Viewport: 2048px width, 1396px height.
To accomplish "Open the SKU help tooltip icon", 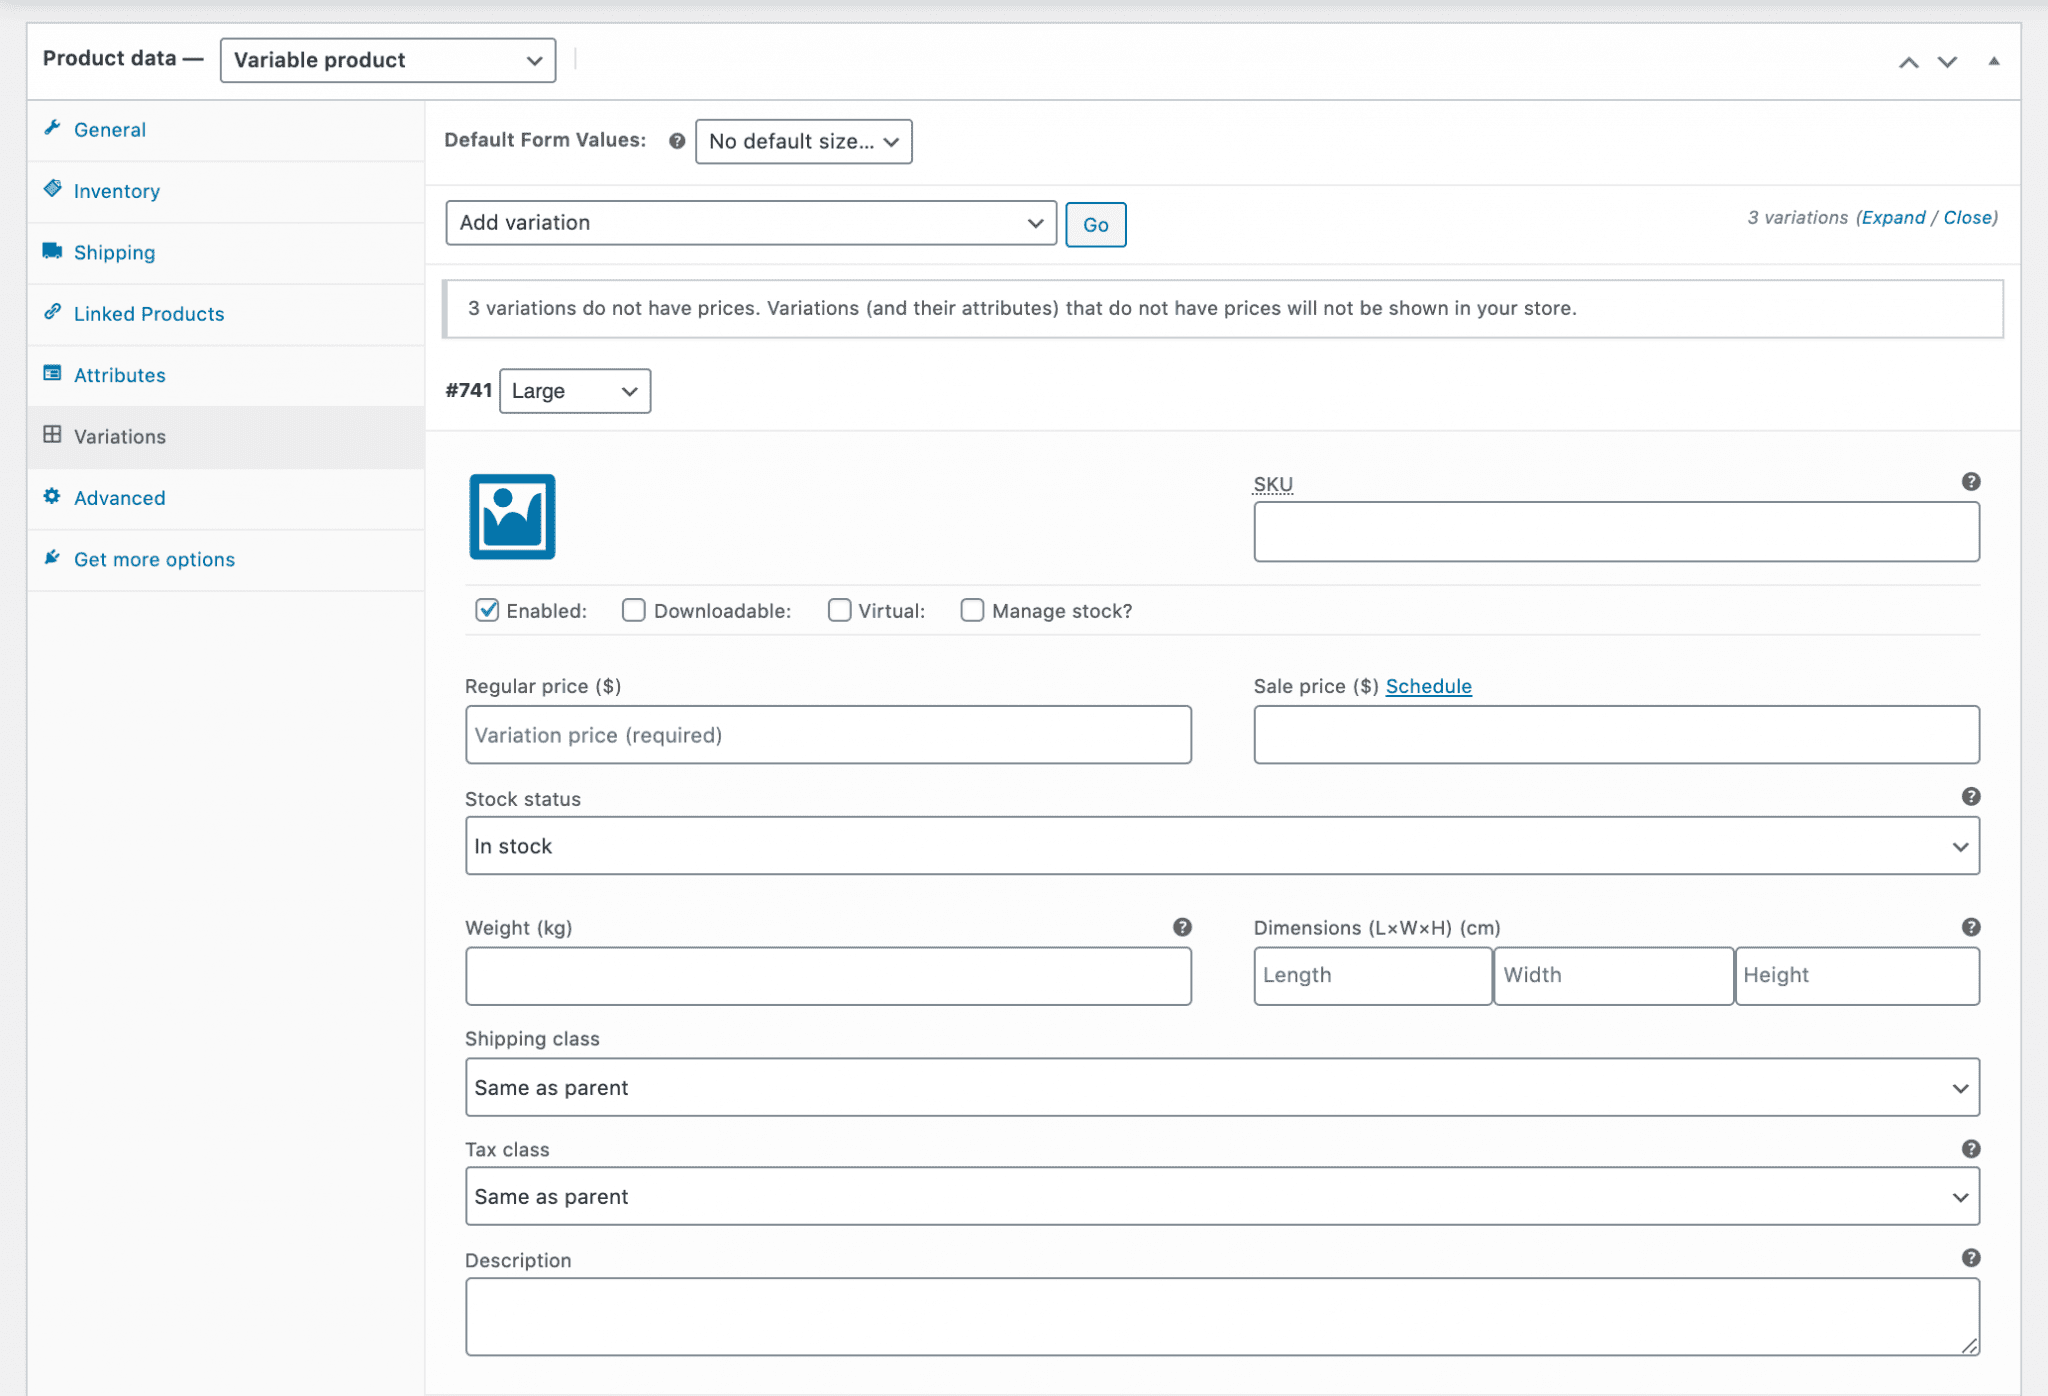I will pyautogui.click(x=1969, y=481).
